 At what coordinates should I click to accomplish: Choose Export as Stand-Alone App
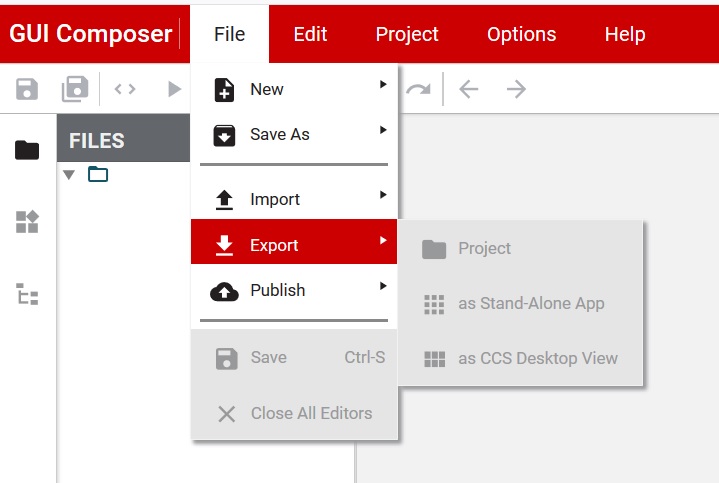(530, 303)
